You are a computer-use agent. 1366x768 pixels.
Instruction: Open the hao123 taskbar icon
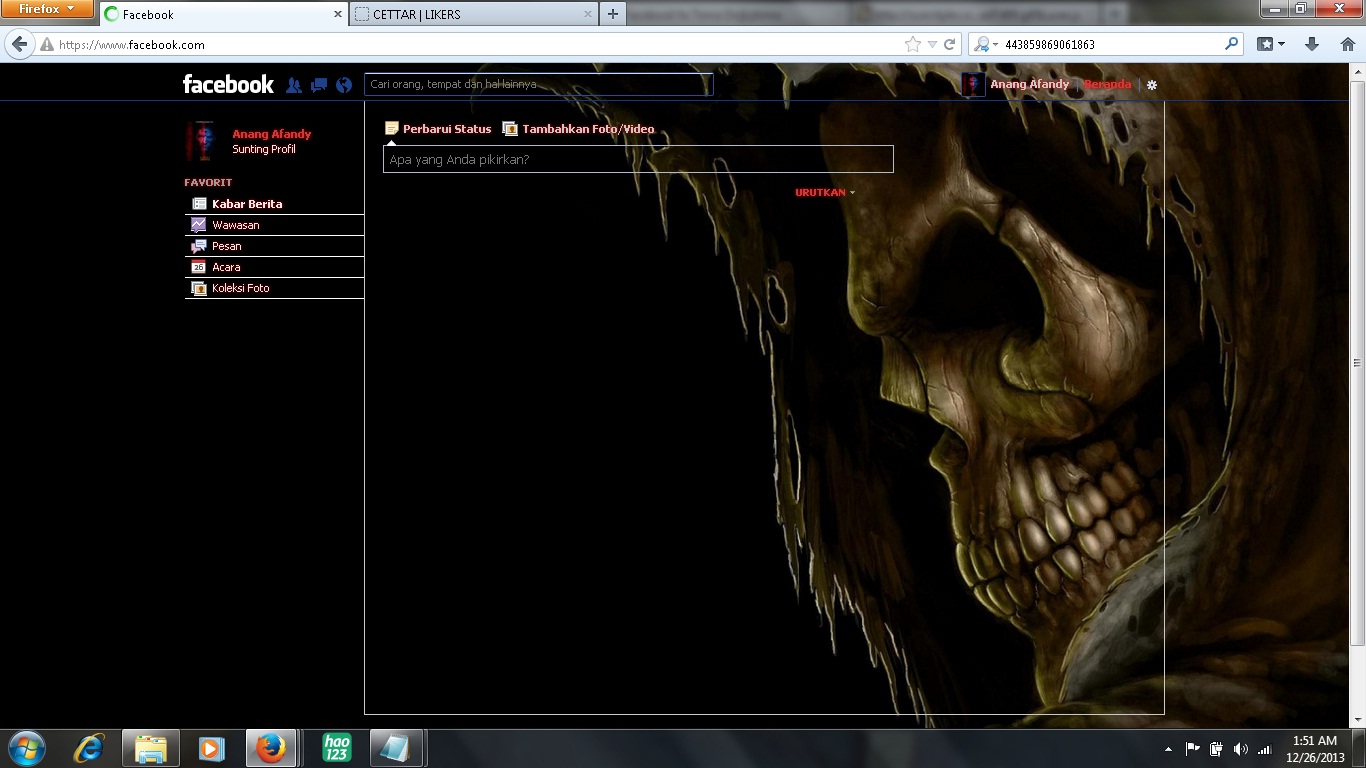point(337,748)
